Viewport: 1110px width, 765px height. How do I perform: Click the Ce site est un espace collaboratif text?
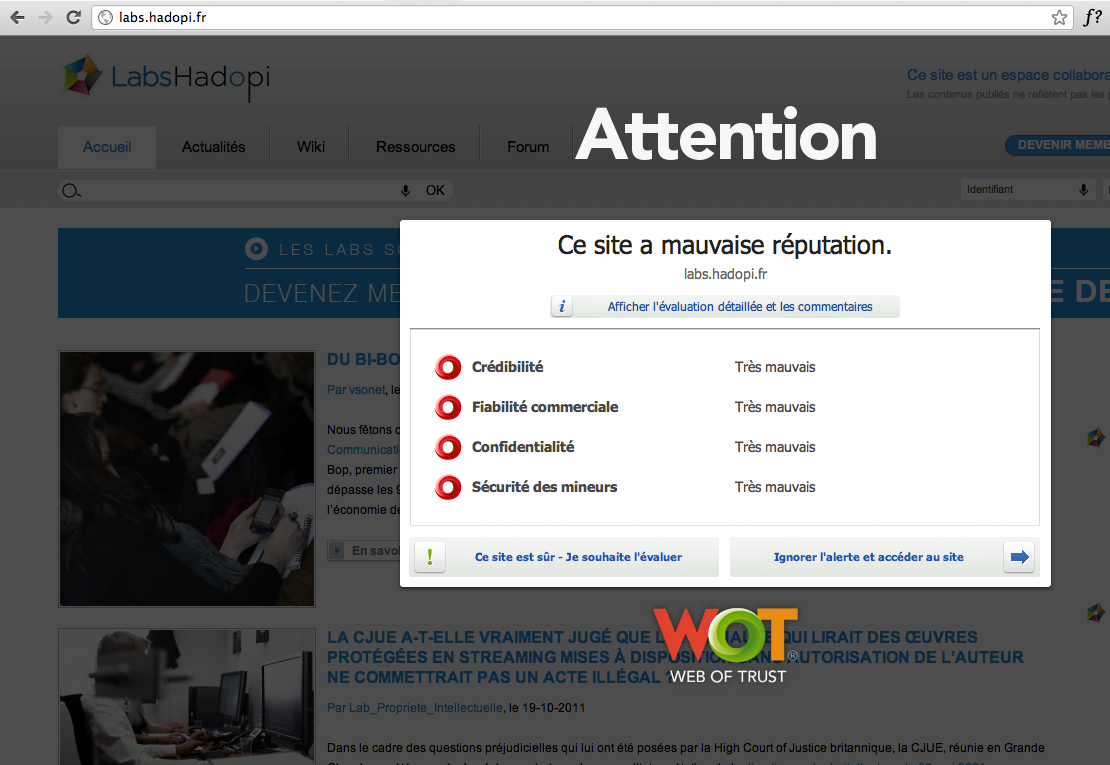tap(1008, 75)
